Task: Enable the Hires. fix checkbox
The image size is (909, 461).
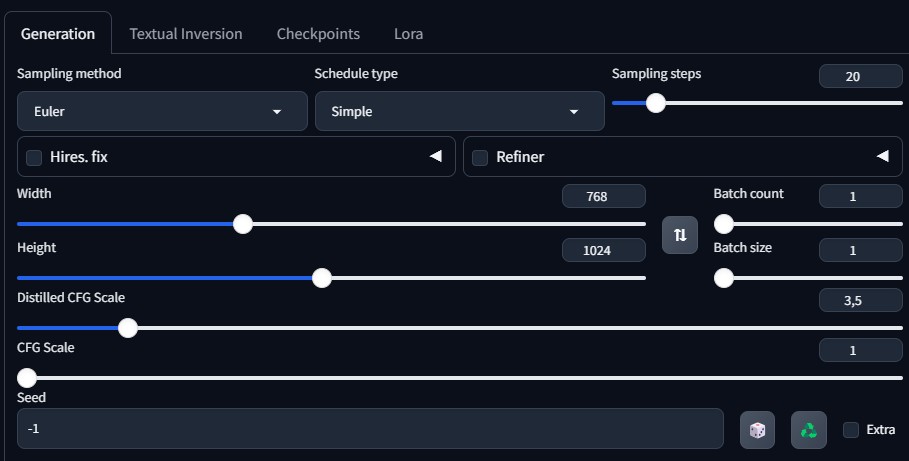Action: (x=34, y=157)
